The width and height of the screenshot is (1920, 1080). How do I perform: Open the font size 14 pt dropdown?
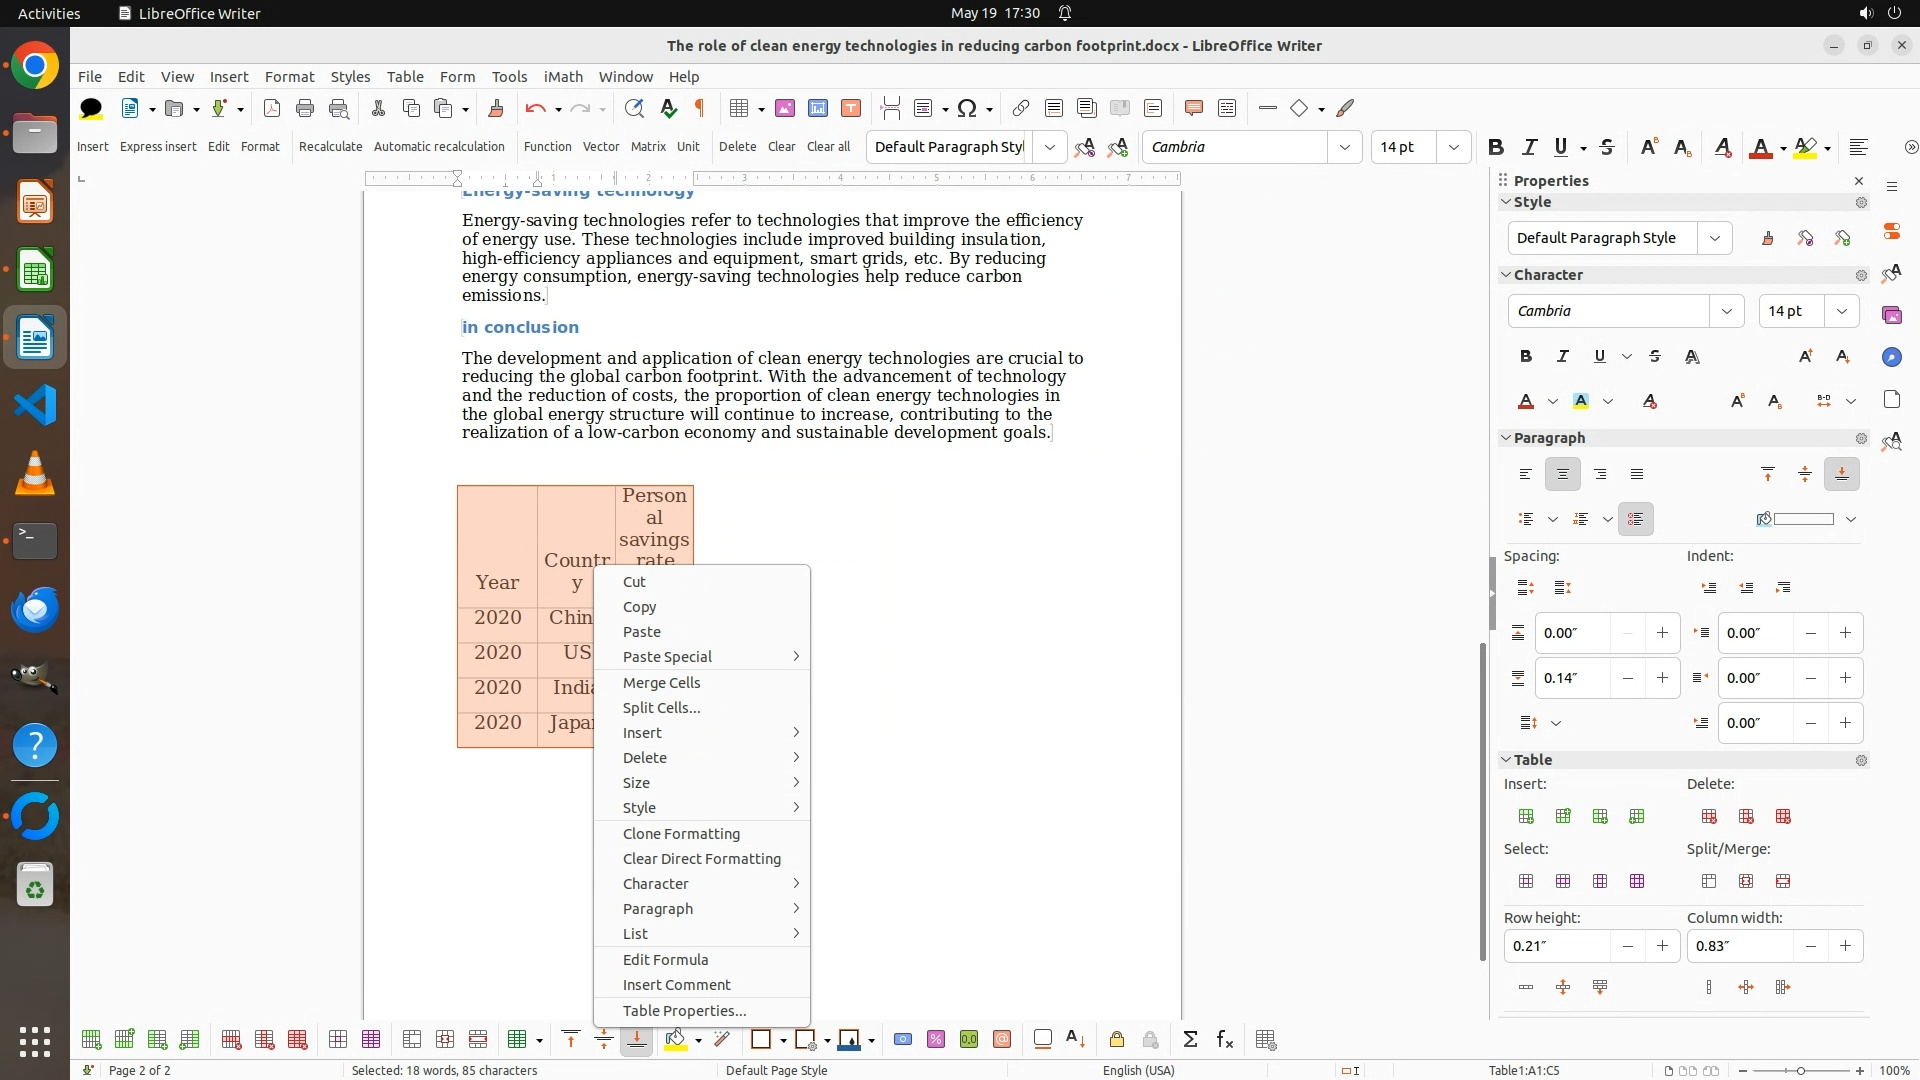click(x=1453, y=147)
